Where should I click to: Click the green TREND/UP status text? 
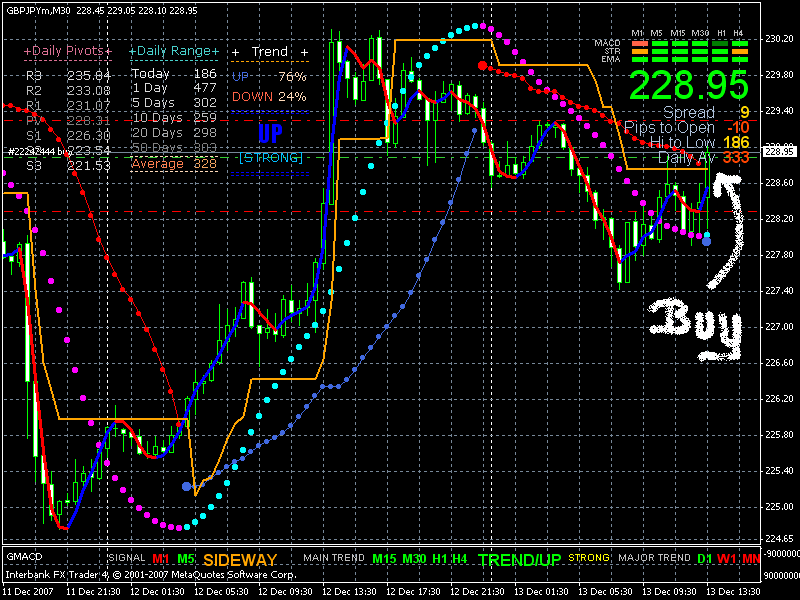(519, 560)
